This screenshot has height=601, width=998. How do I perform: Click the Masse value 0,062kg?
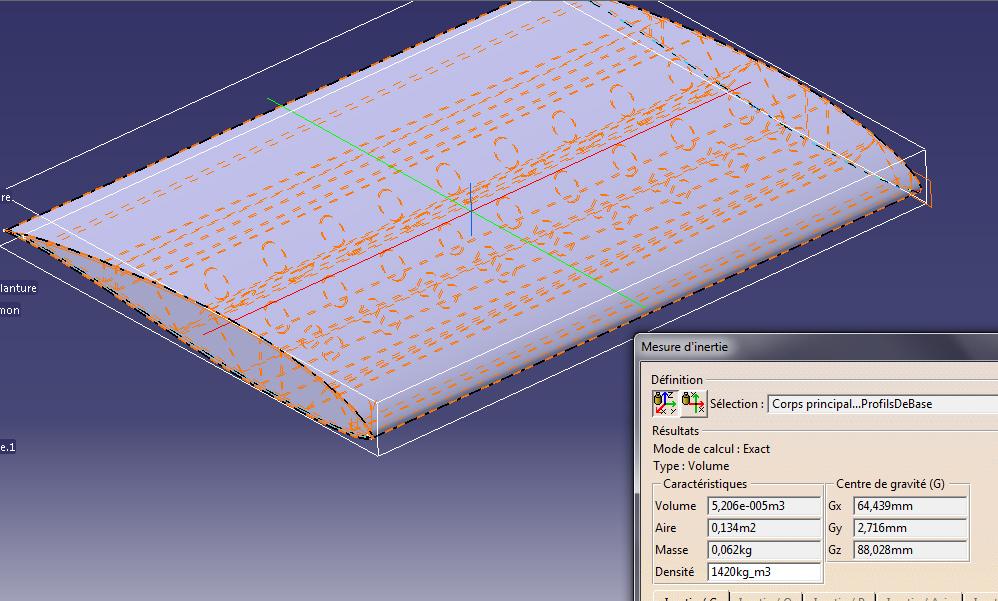coord(764,549)
